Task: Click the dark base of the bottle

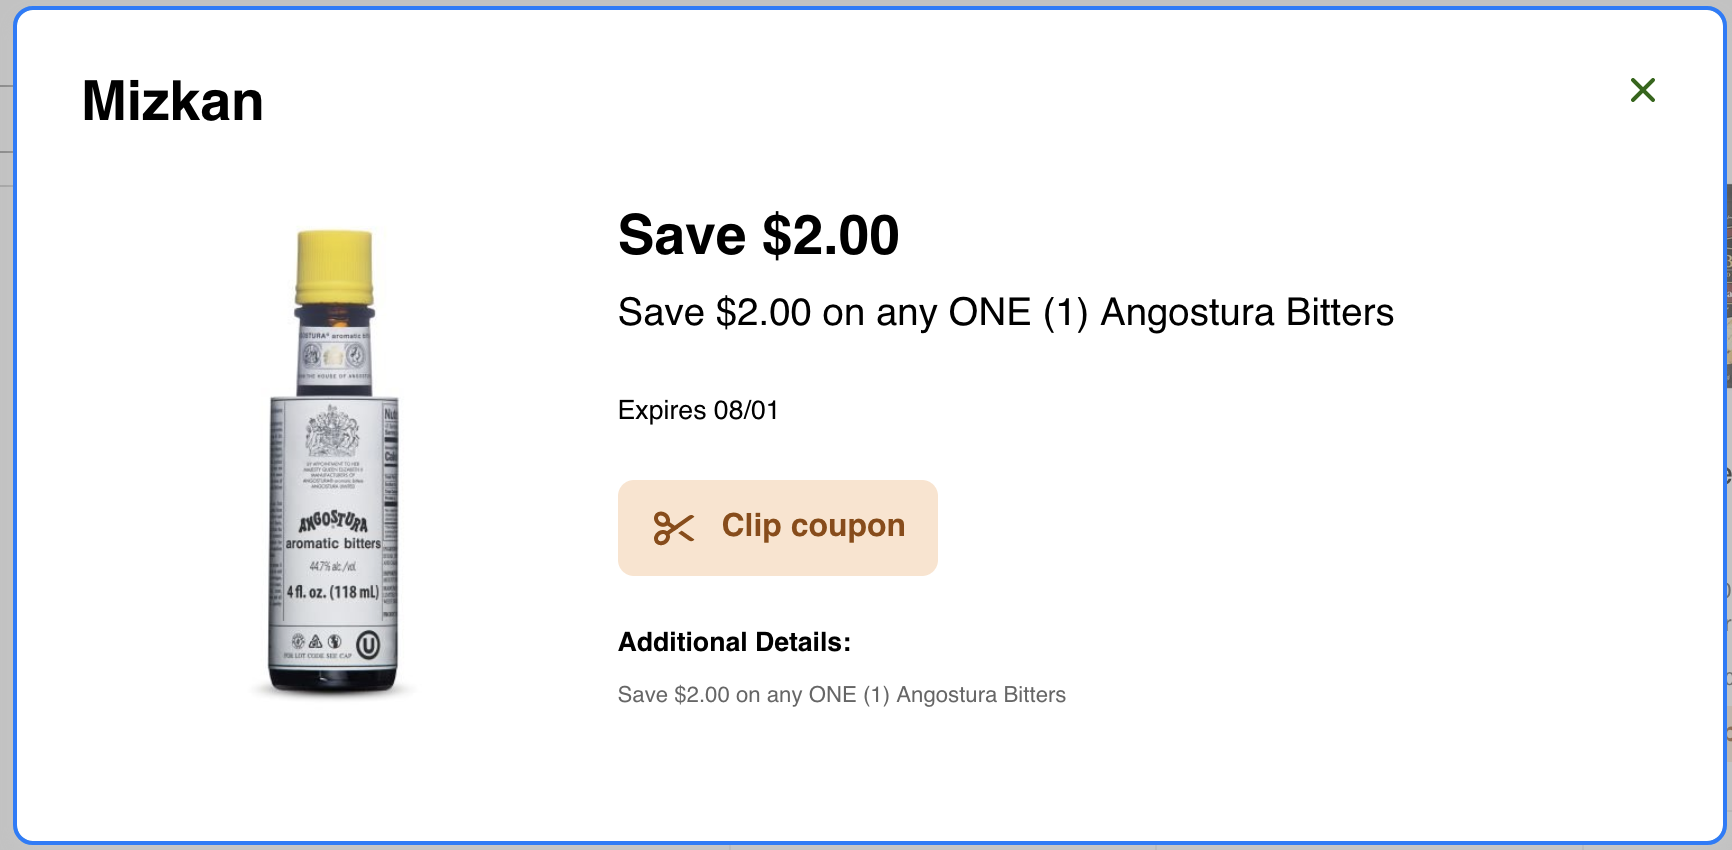Action: click(x=333, y=680)
